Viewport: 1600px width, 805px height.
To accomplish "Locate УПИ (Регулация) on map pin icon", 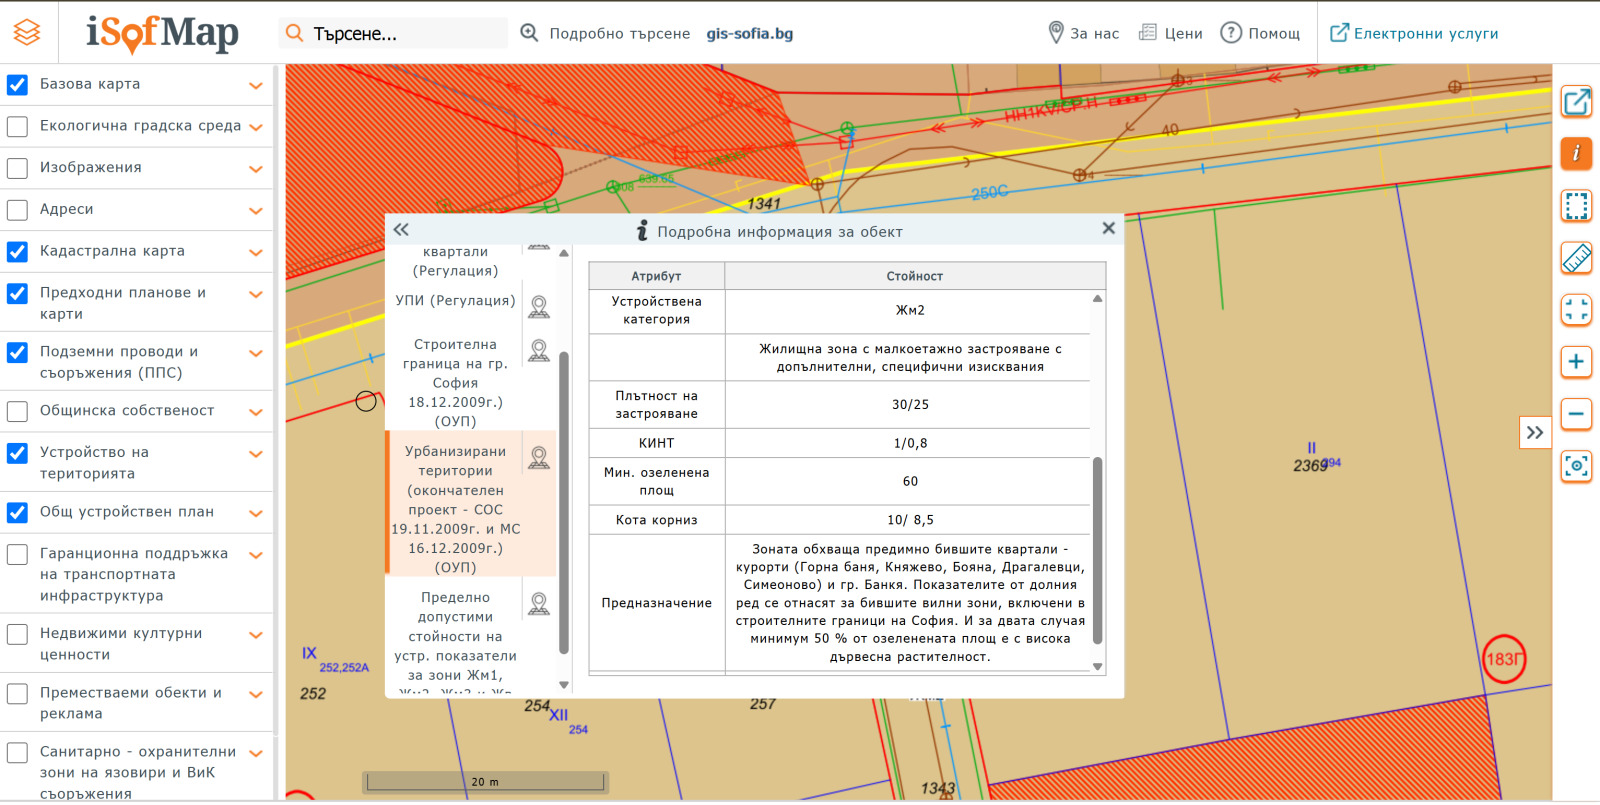I will [x=539, y=306].
